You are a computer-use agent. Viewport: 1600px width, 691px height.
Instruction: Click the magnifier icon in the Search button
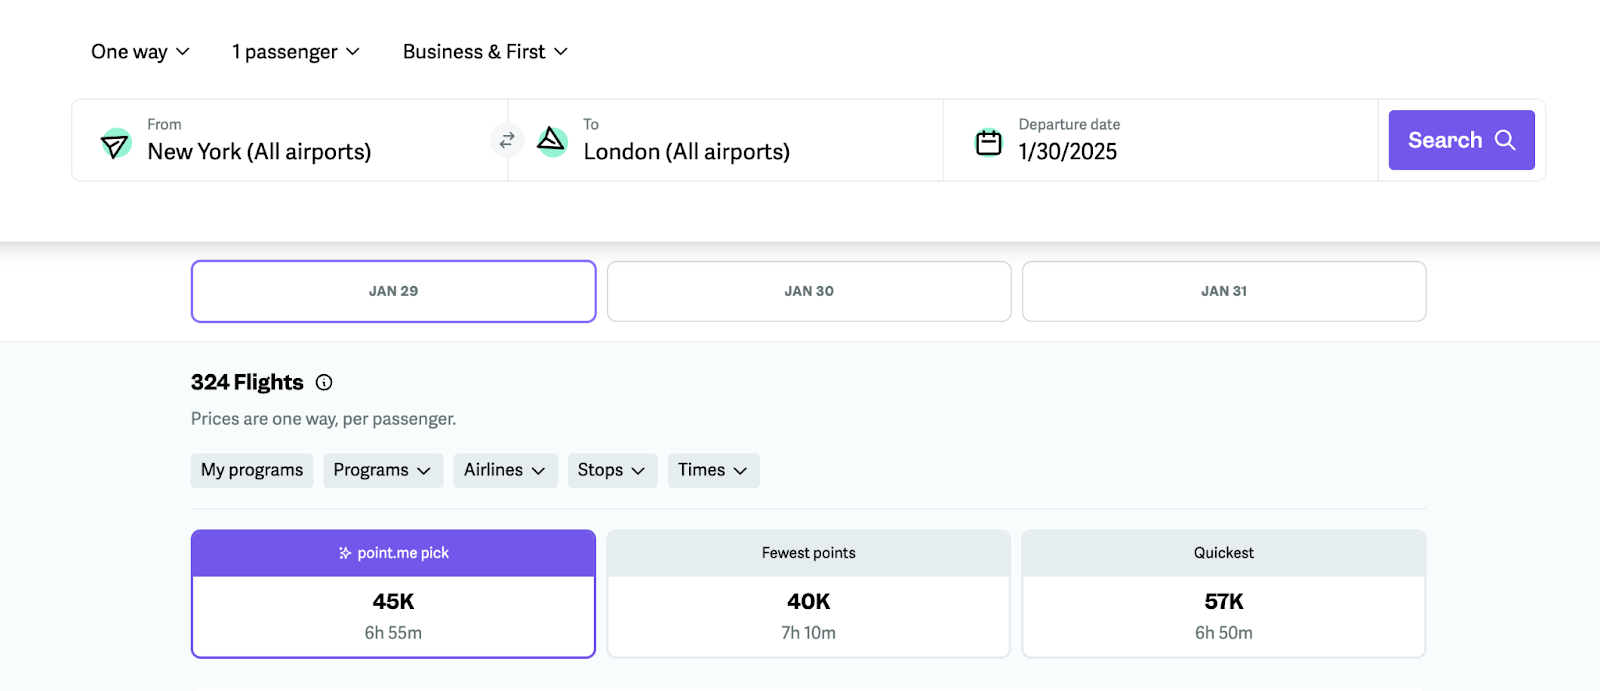(x=1505, y=140)
